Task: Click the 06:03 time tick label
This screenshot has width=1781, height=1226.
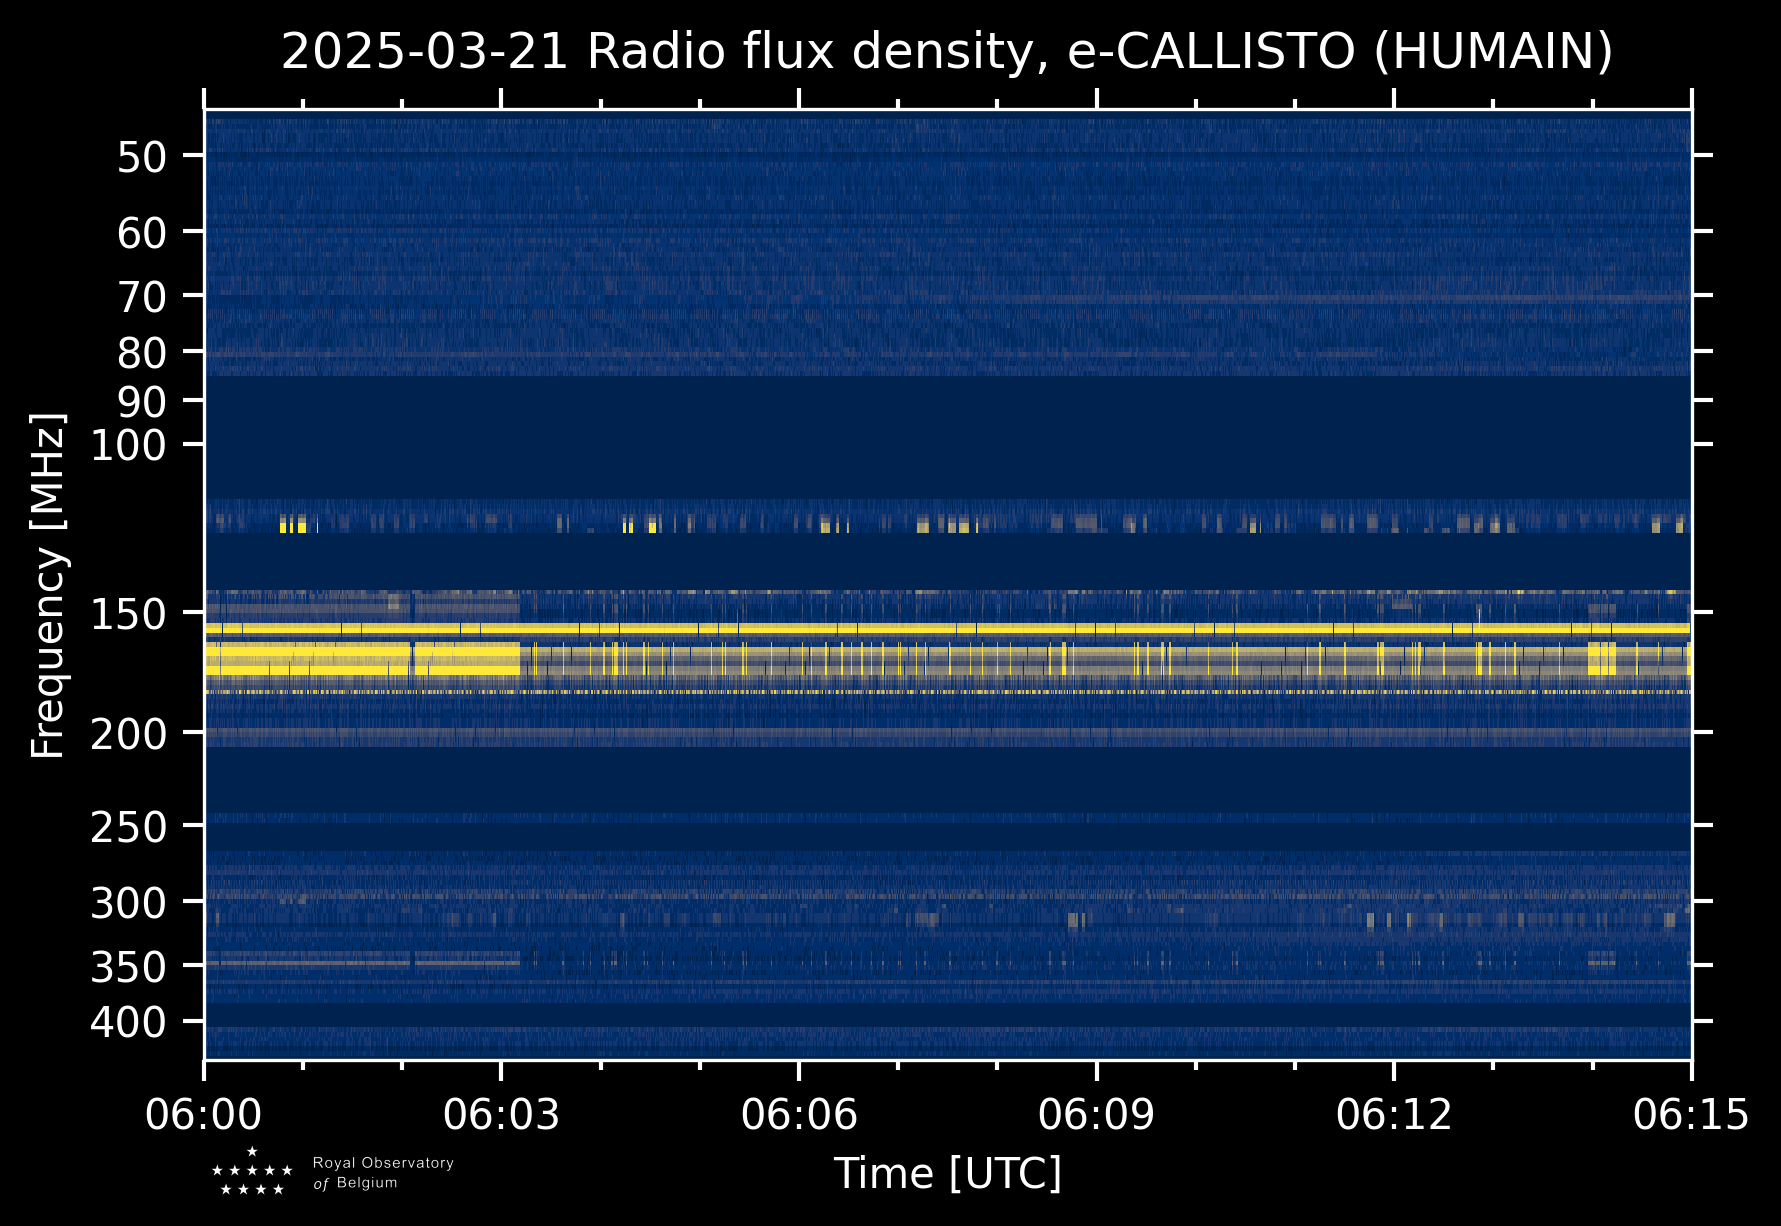Action: 501,1115
